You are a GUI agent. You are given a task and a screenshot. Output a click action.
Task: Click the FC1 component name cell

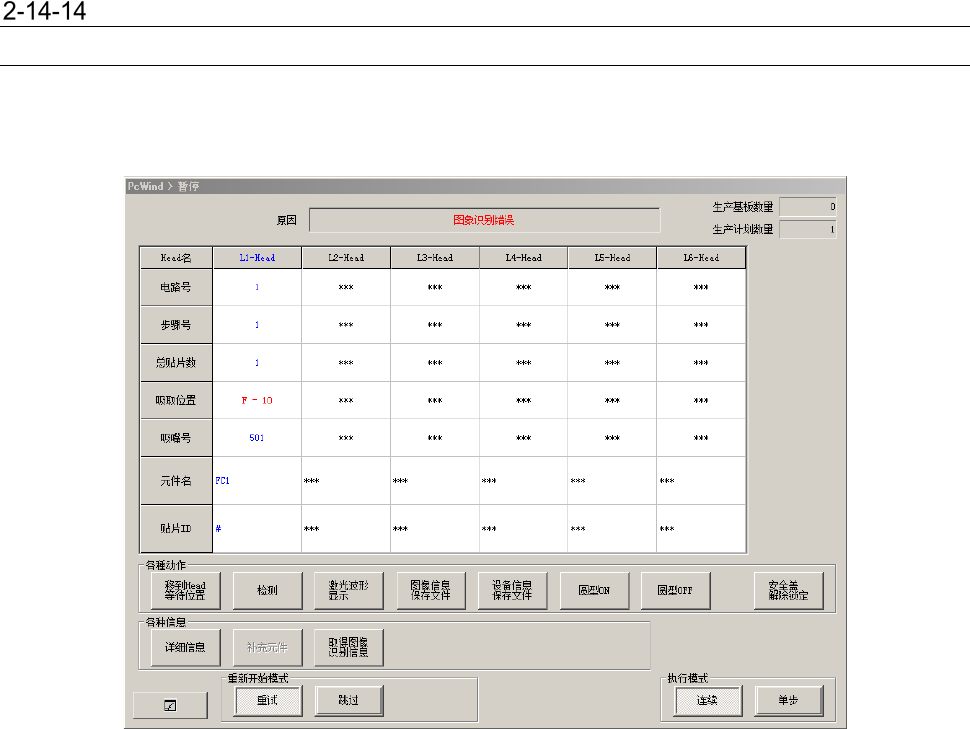click(257, 481)
